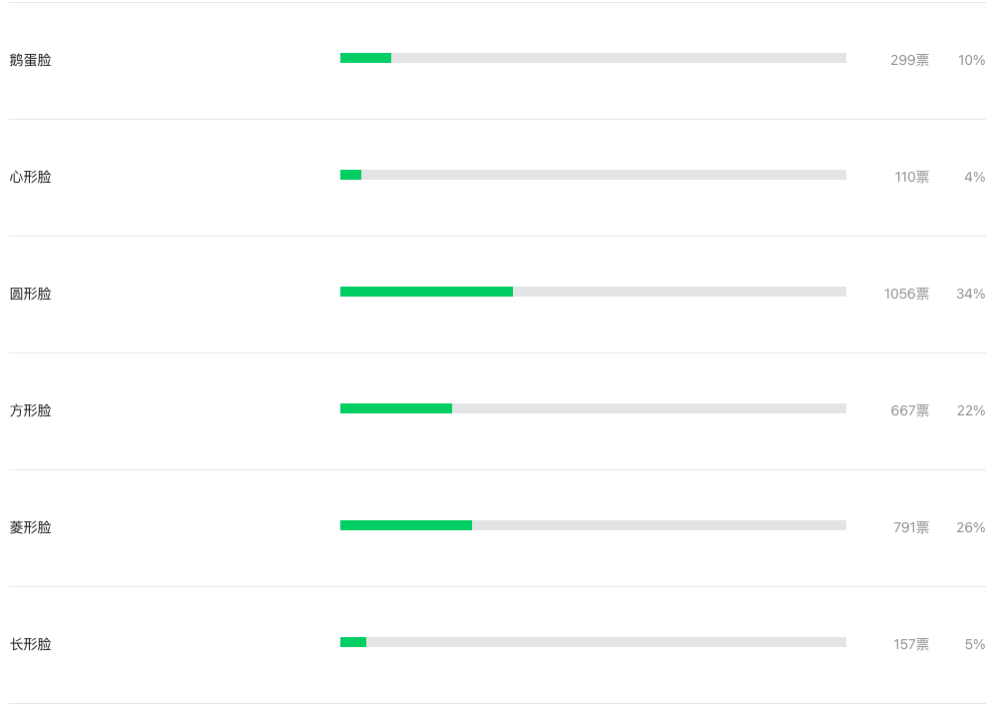
Task: Click the 鹅蛋脸 green progress bar
Action: [365, 58]
